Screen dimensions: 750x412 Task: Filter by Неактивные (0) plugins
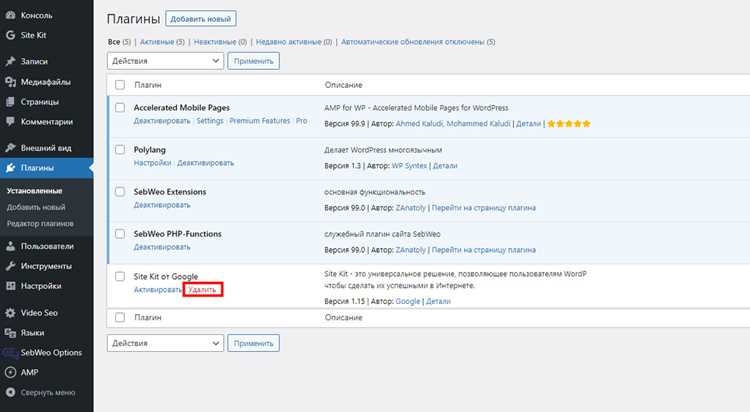pos(220,42)
